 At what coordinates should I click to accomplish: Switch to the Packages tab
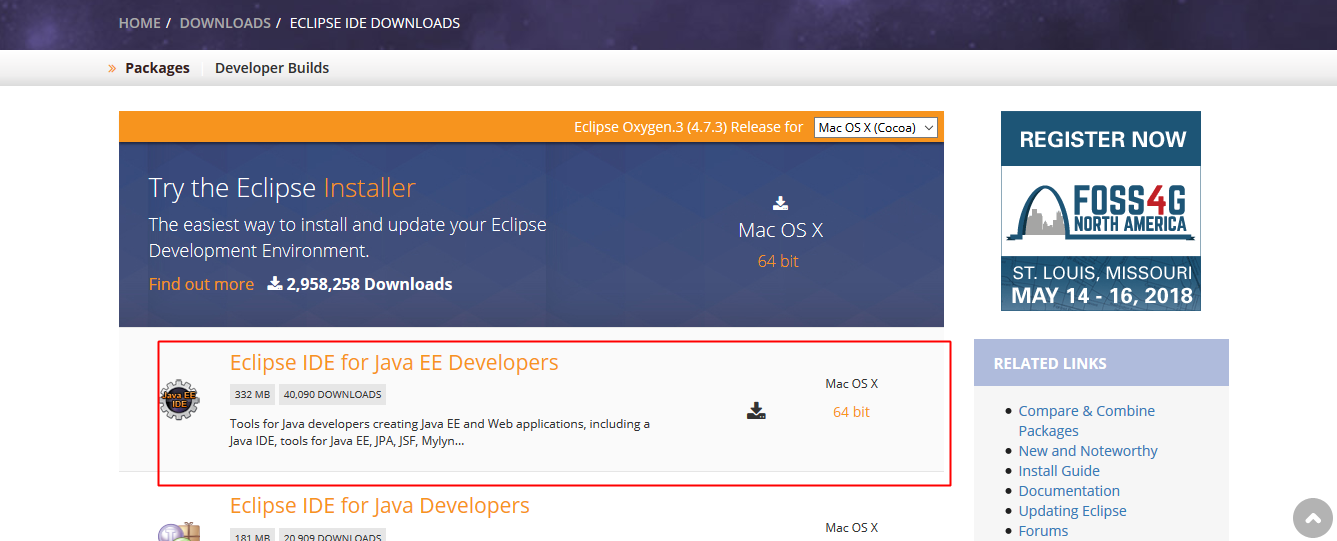157,68
